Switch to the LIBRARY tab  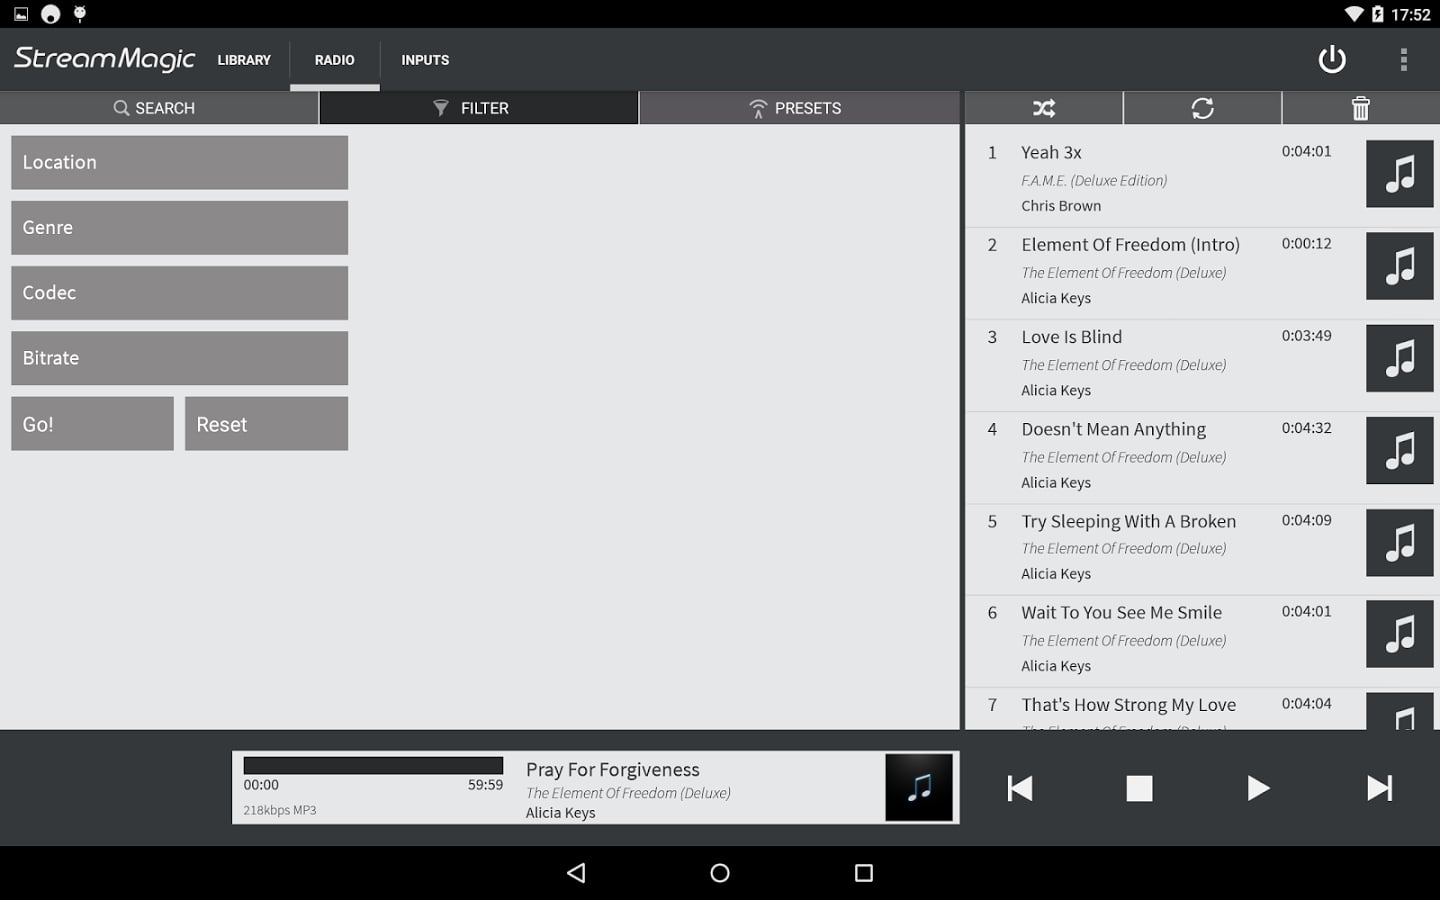[244, 60]
